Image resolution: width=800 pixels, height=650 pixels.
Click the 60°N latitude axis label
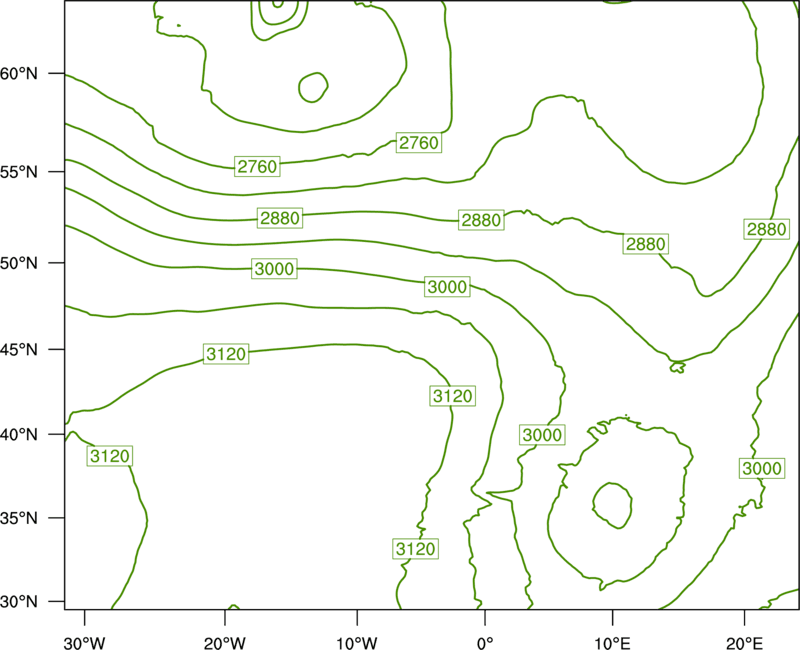tap(19, 74)
